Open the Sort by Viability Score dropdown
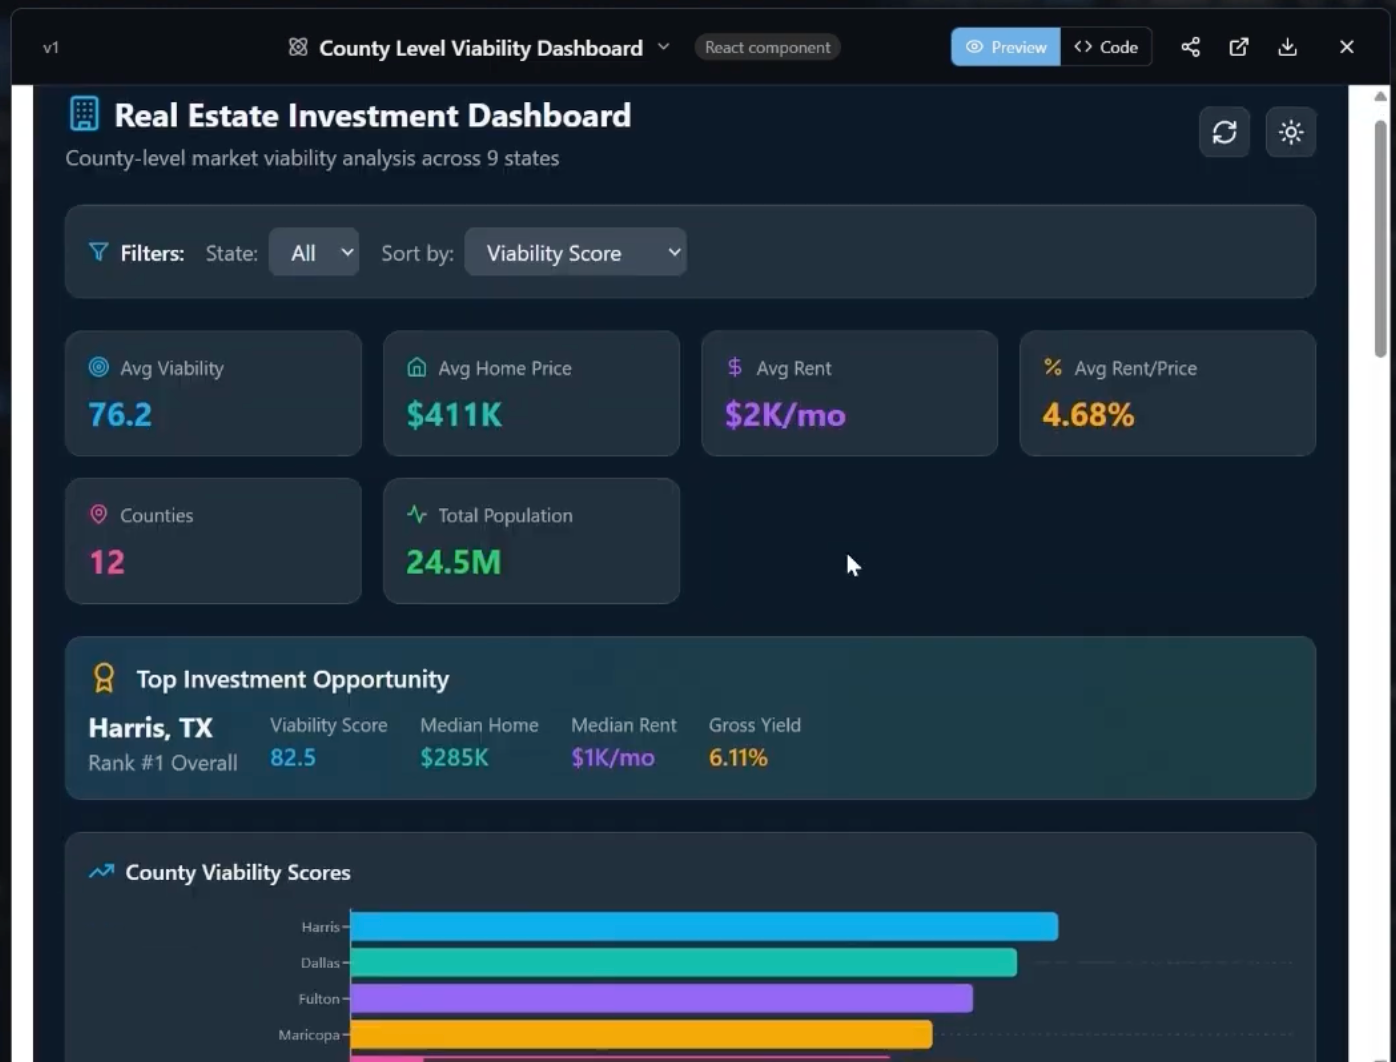 [575, 253]
